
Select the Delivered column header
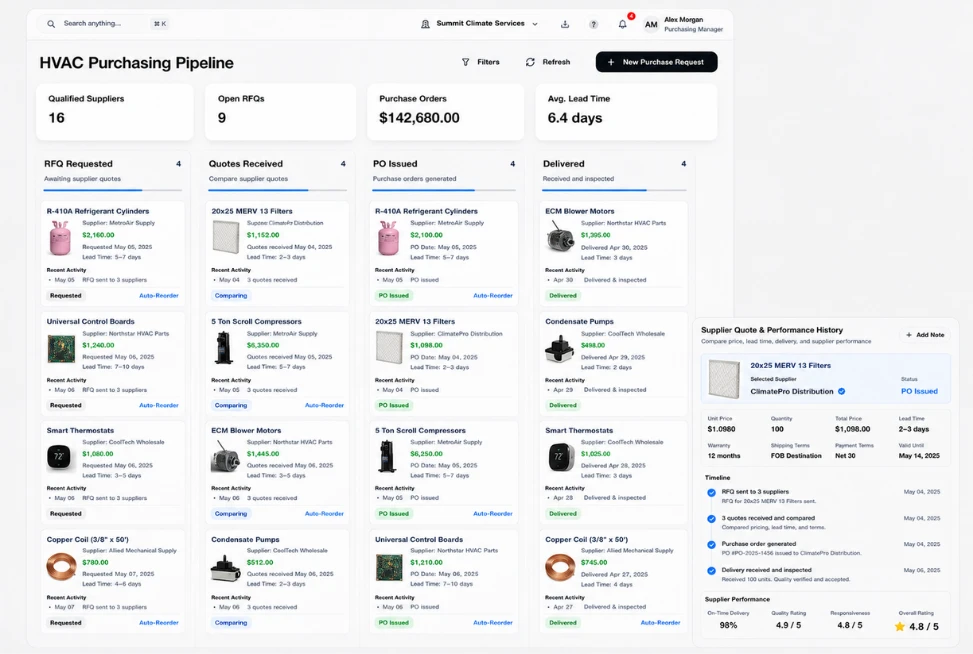(x=563, y=164)
